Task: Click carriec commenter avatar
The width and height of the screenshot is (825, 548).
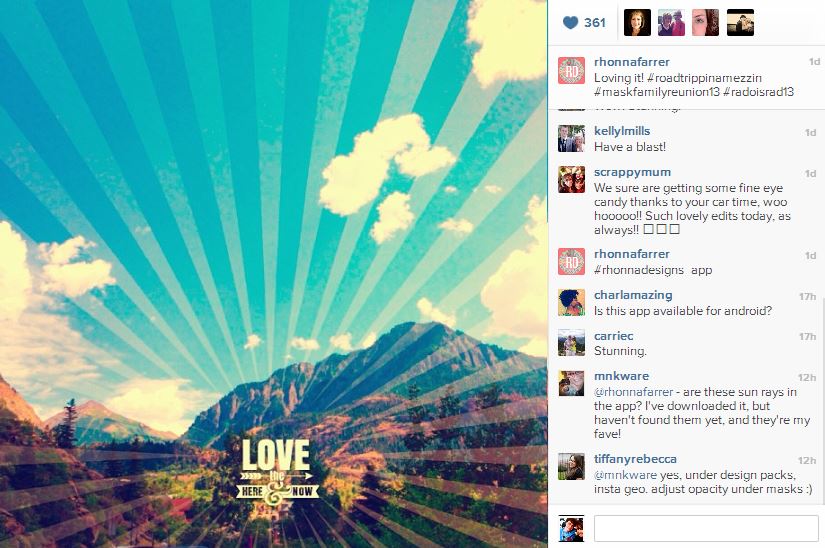Action: coord(571,343)
